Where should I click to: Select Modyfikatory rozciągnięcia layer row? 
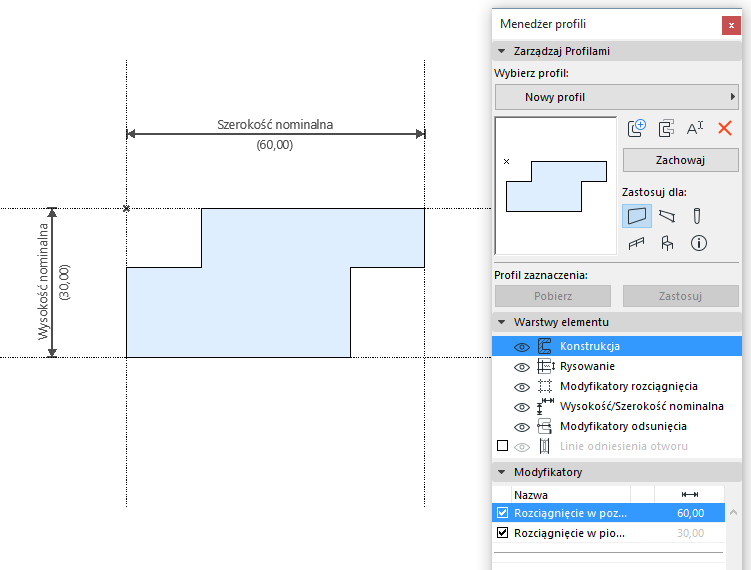(x=617, y=386)
